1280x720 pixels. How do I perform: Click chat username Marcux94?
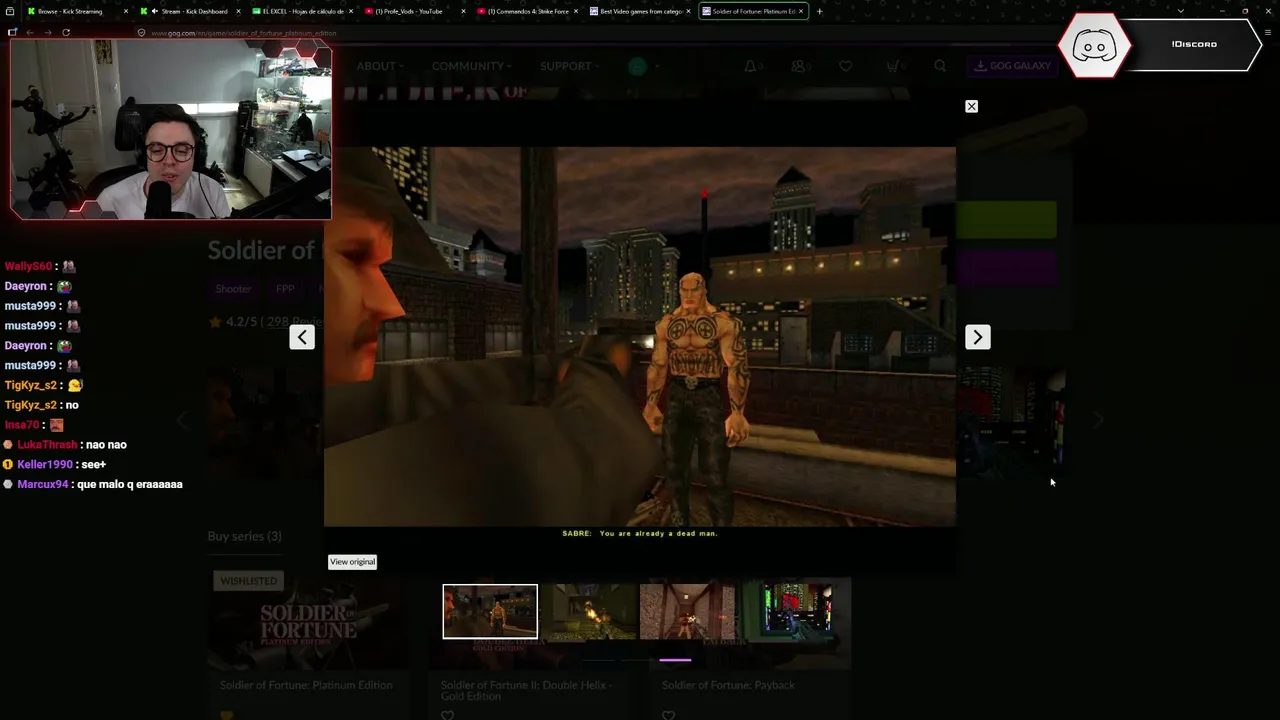43,484
